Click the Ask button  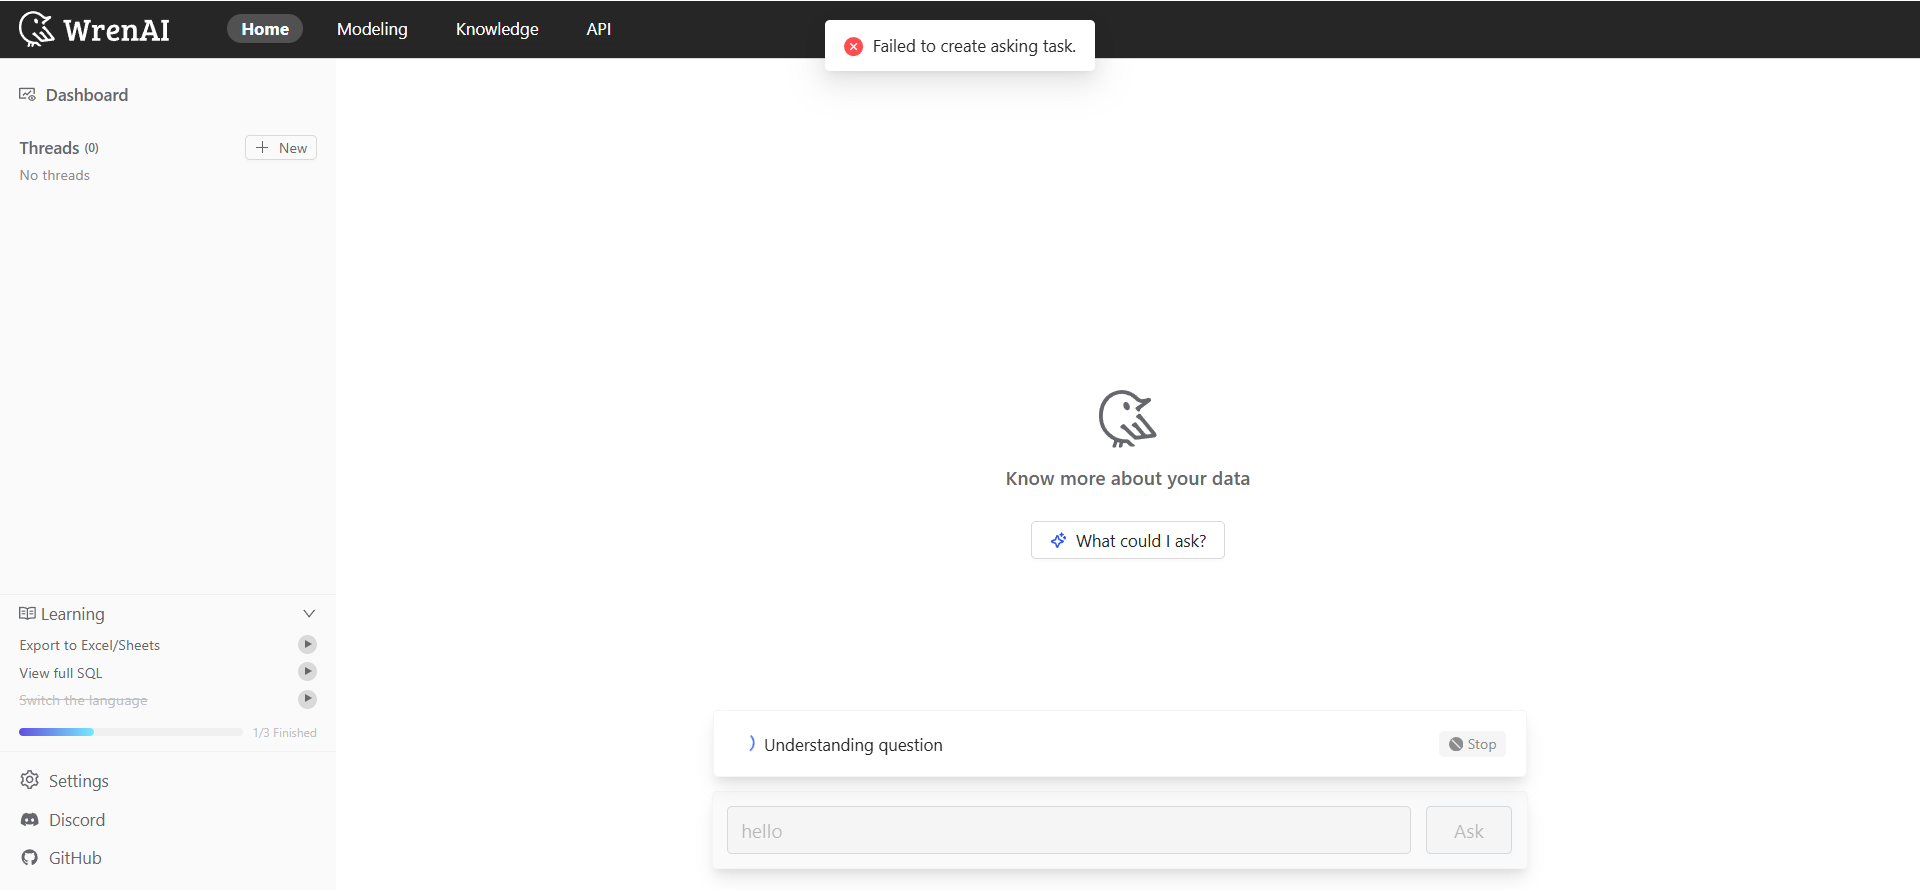1468,830
